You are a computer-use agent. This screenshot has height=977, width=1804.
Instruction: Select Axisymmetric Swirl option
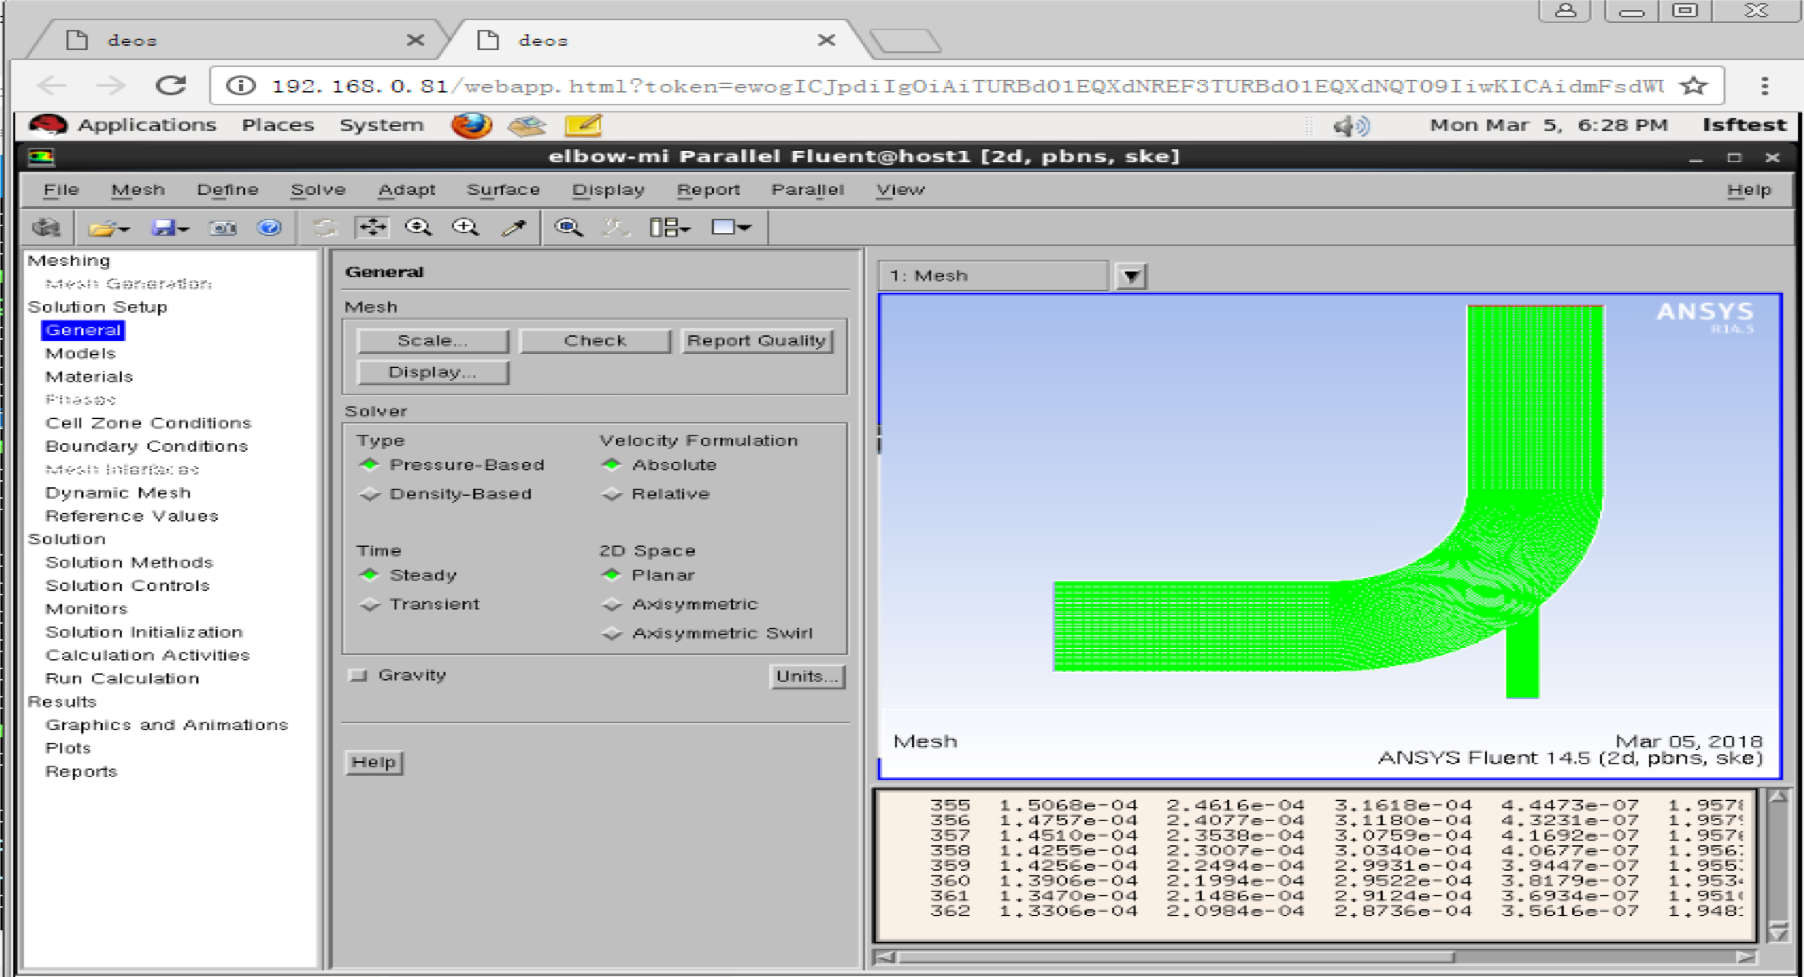click(x=612, y=633)
